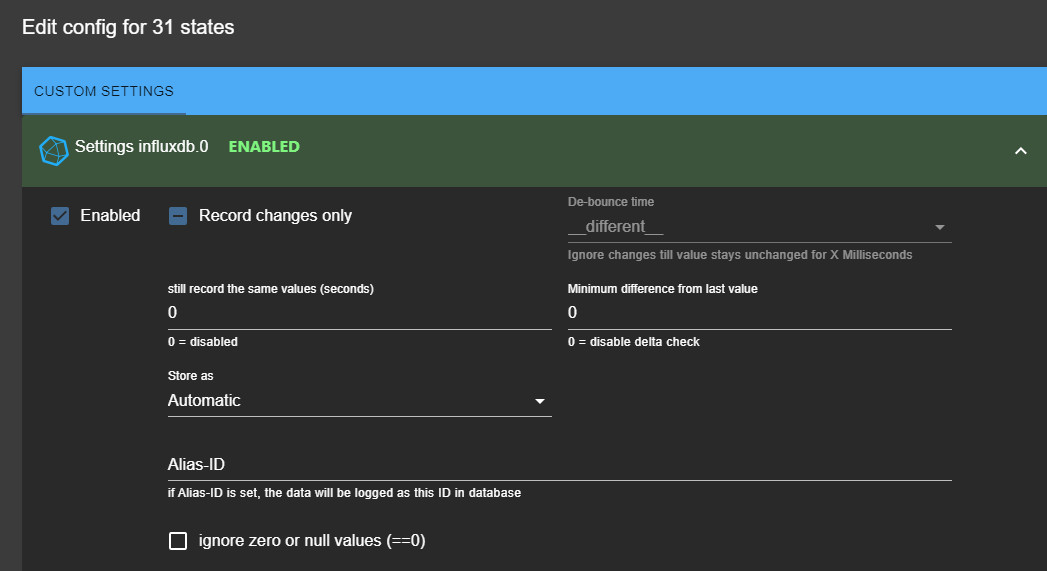The height and width of the screenshot is (571, 1047).
Task: Click into the Alias-ID input field
Action: pos(559,465)
